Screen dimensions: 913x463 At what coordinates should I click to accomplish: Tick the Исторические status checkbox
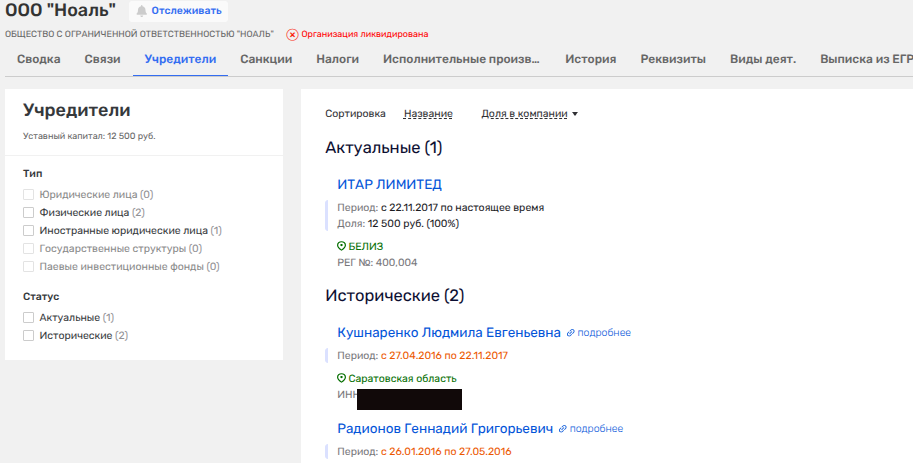pyautogui.click(x=29, y=336)
